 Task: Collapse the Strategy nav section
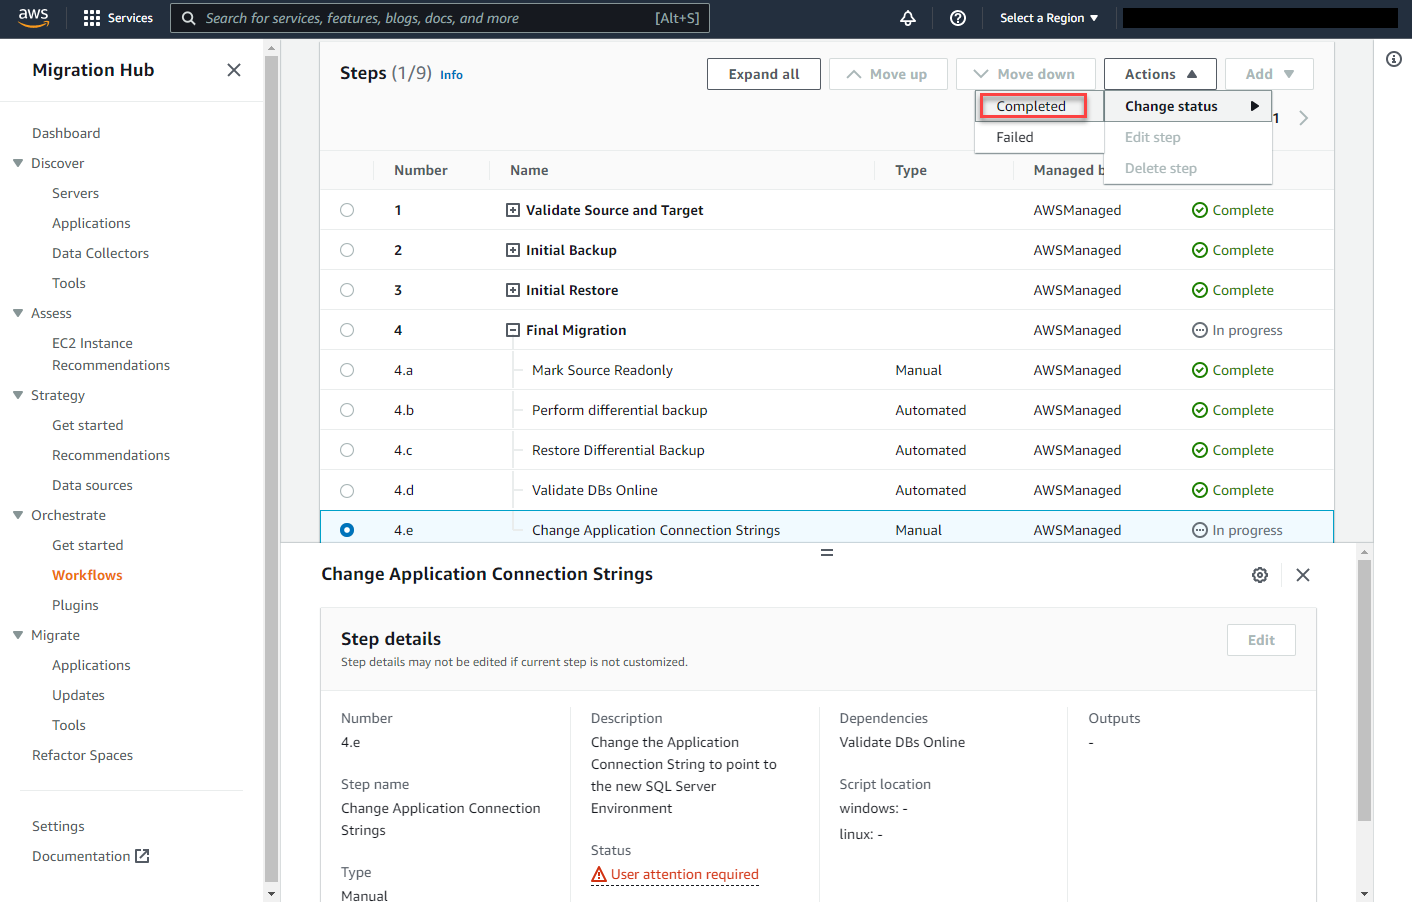pyautogui.click(x=18, y=395)
